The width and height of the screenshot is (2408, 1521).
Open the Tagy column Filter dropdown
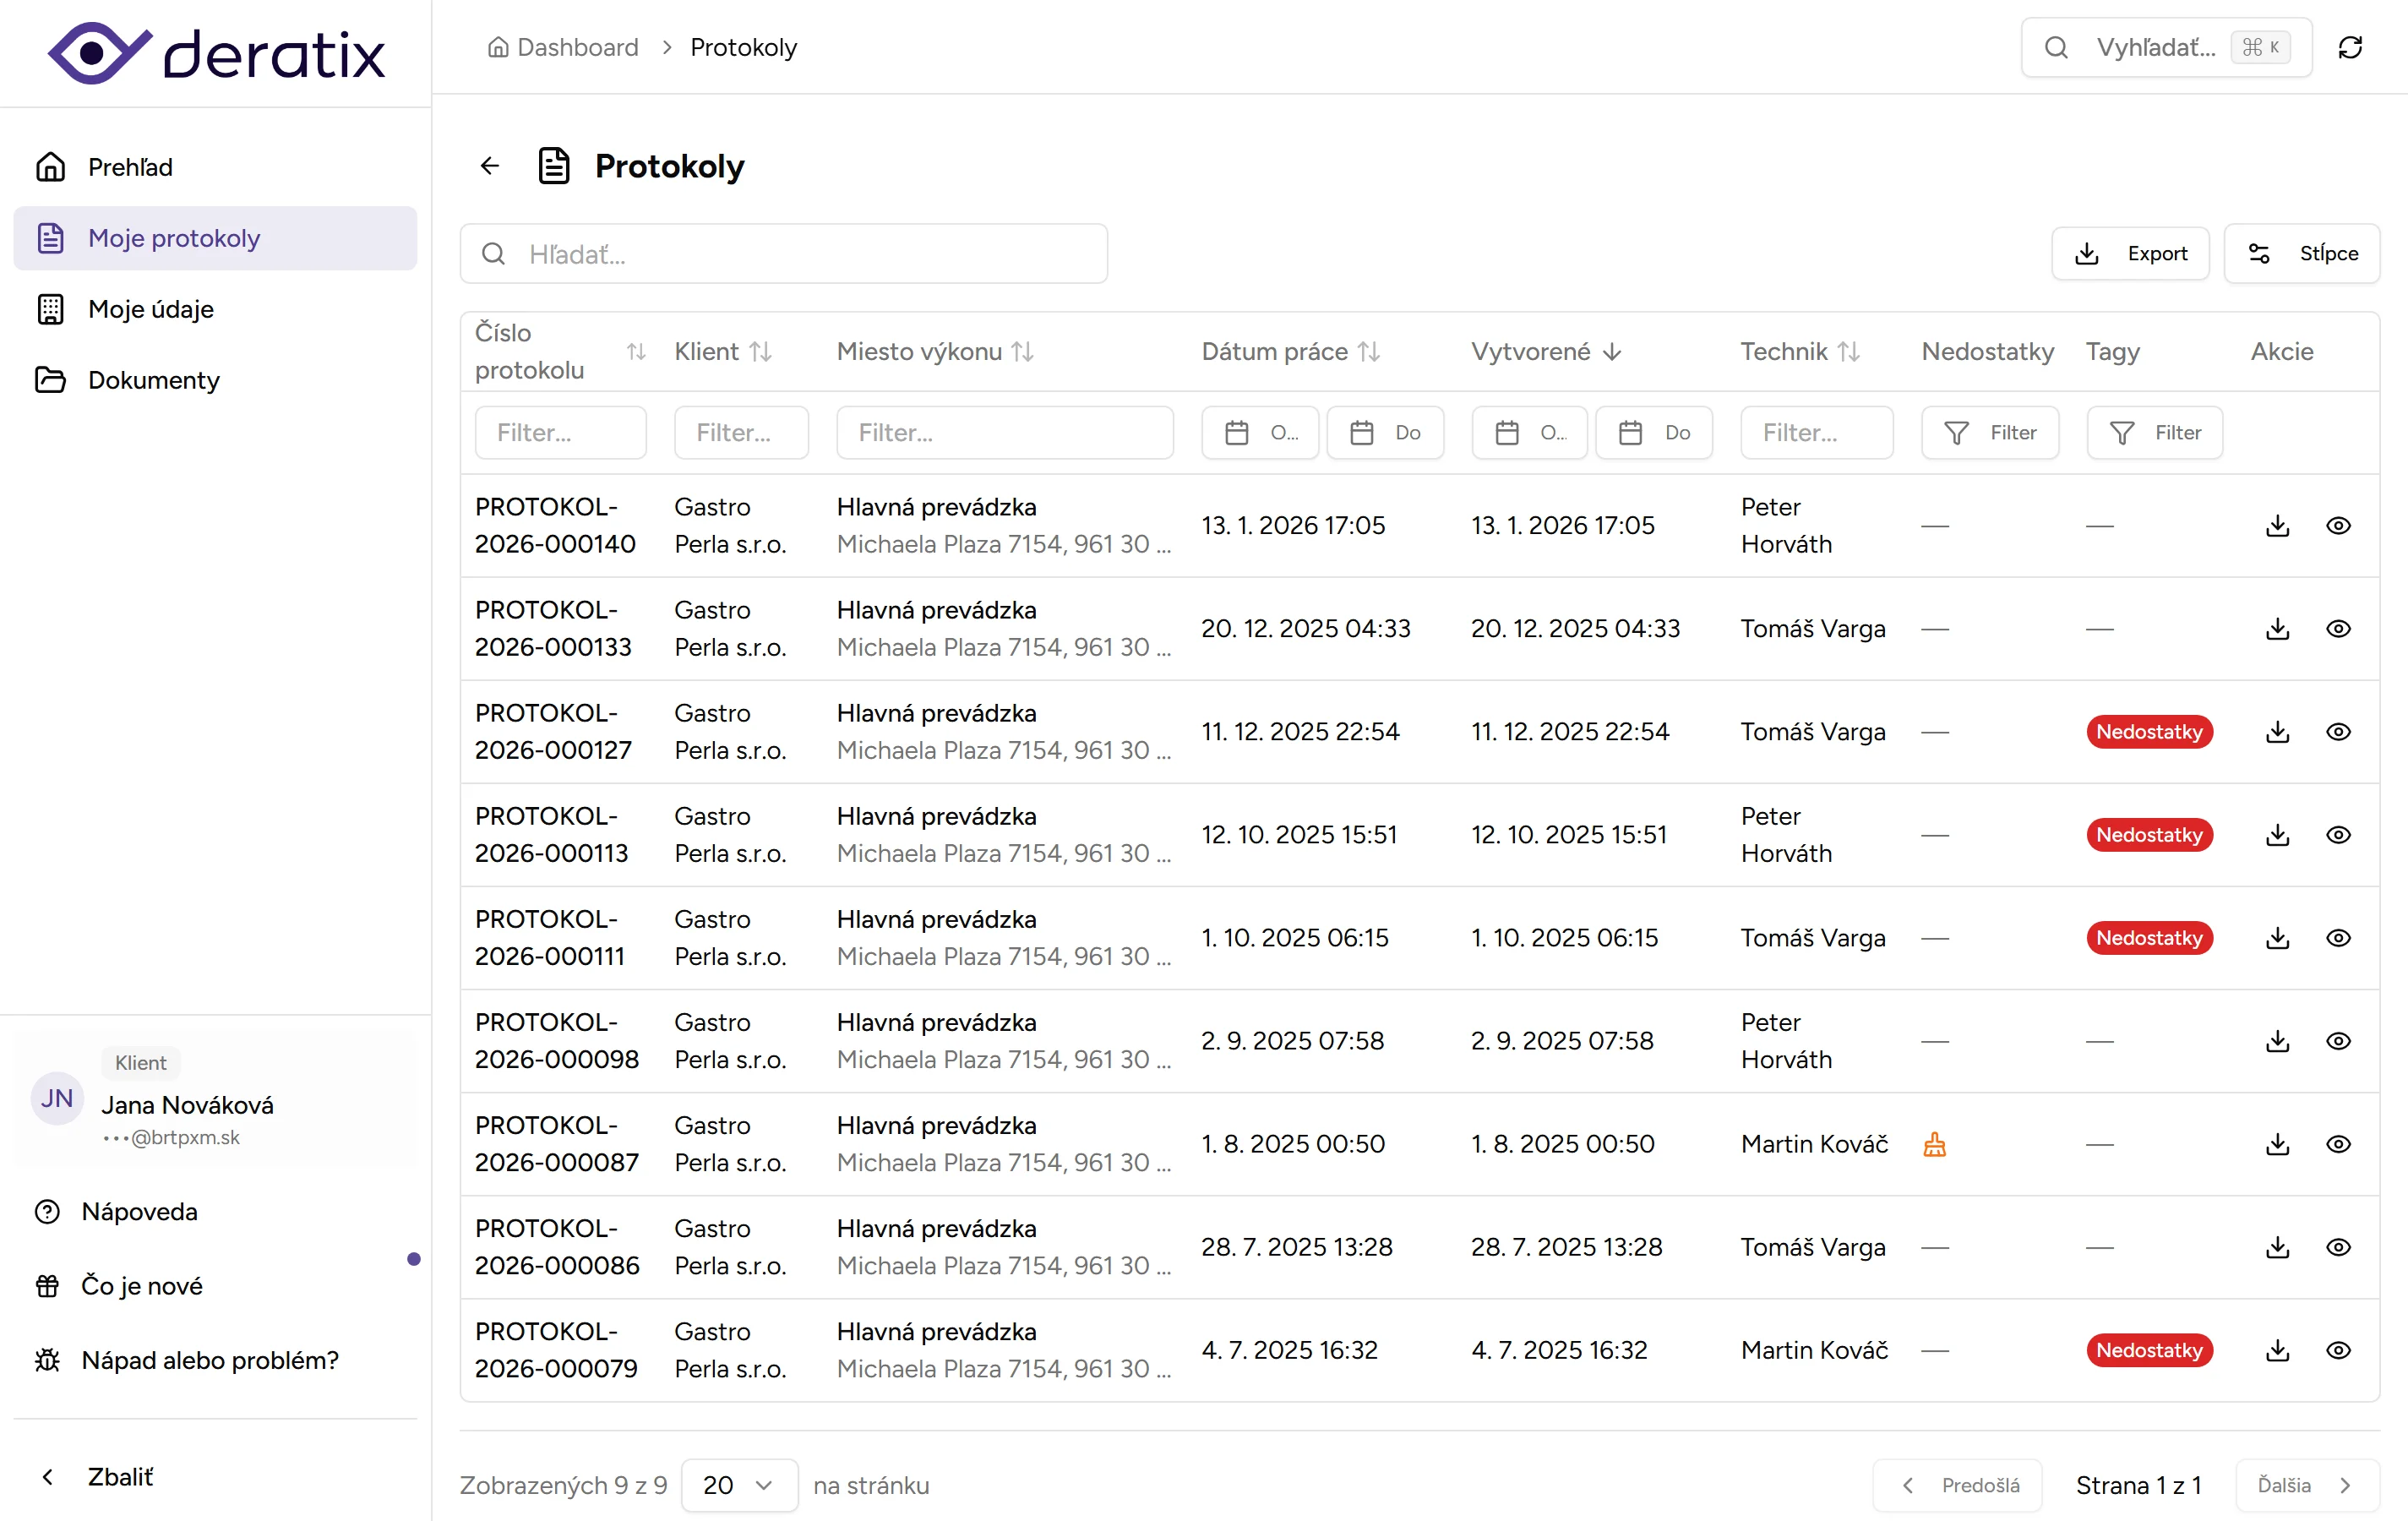(2154, 433)
